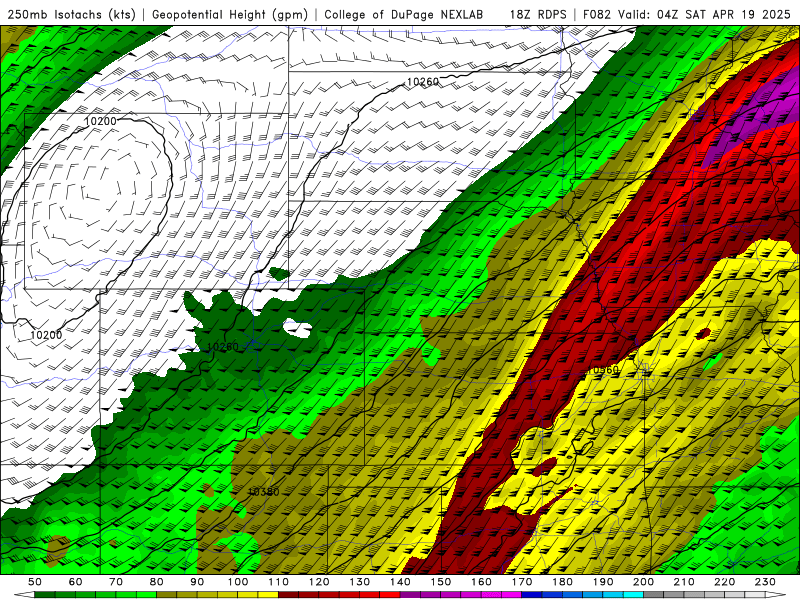Screen dimensions: 800x600
Task: Click the 60 value on the colorbar scale
Action: (75, 582)
